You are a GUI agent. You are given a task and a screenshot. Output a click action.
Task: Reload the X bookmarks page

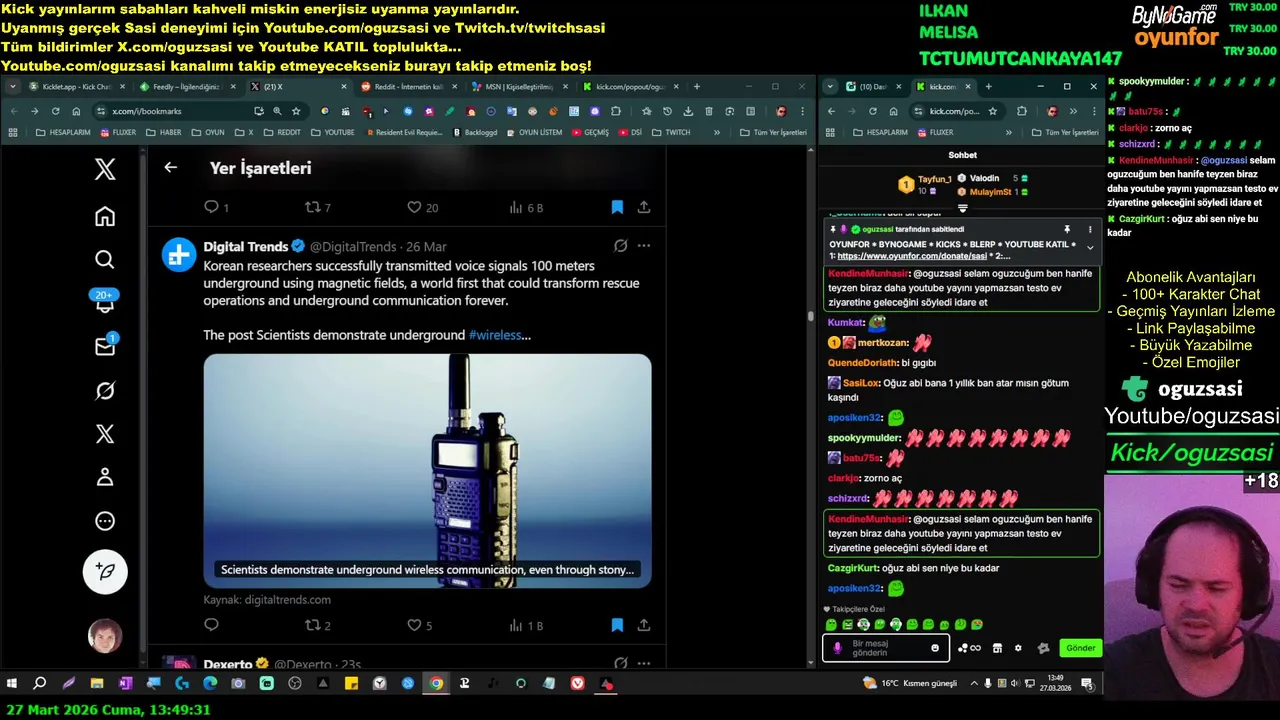tap(55, 111)
